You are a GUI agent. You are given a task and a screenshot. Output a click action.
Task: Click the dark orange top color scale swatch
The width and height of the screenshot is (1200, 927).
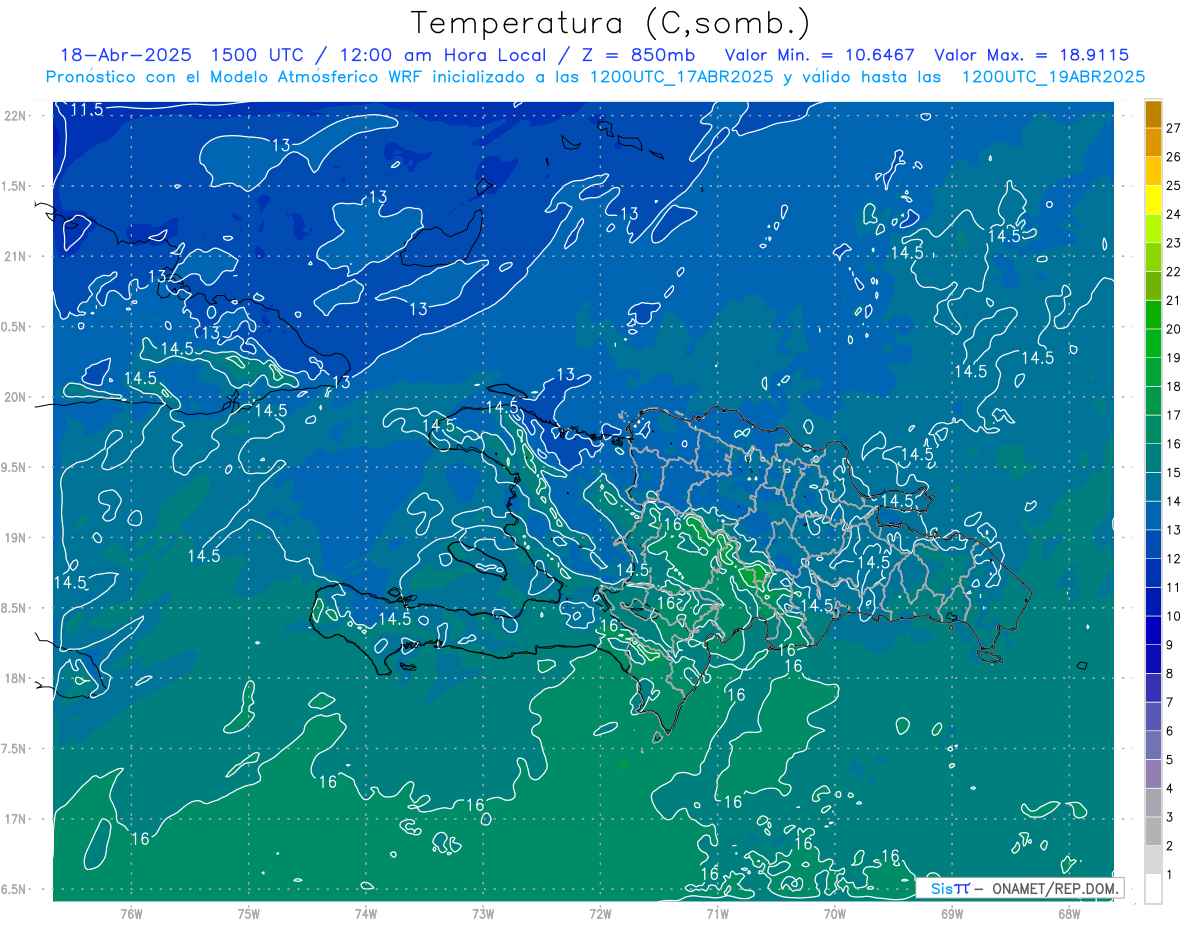click(1153, 114)
